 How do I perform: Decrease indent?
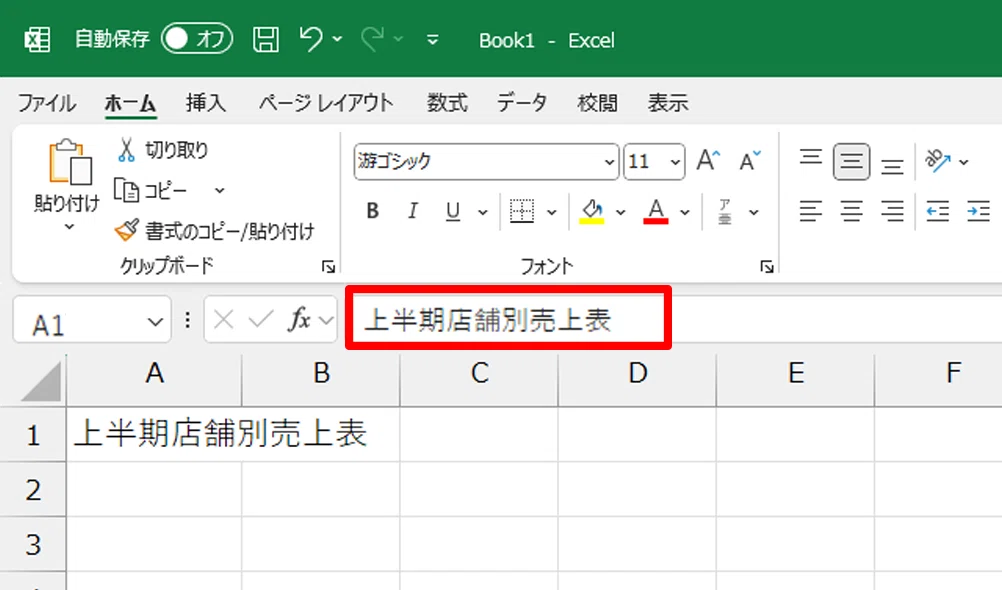coord(937,211)
